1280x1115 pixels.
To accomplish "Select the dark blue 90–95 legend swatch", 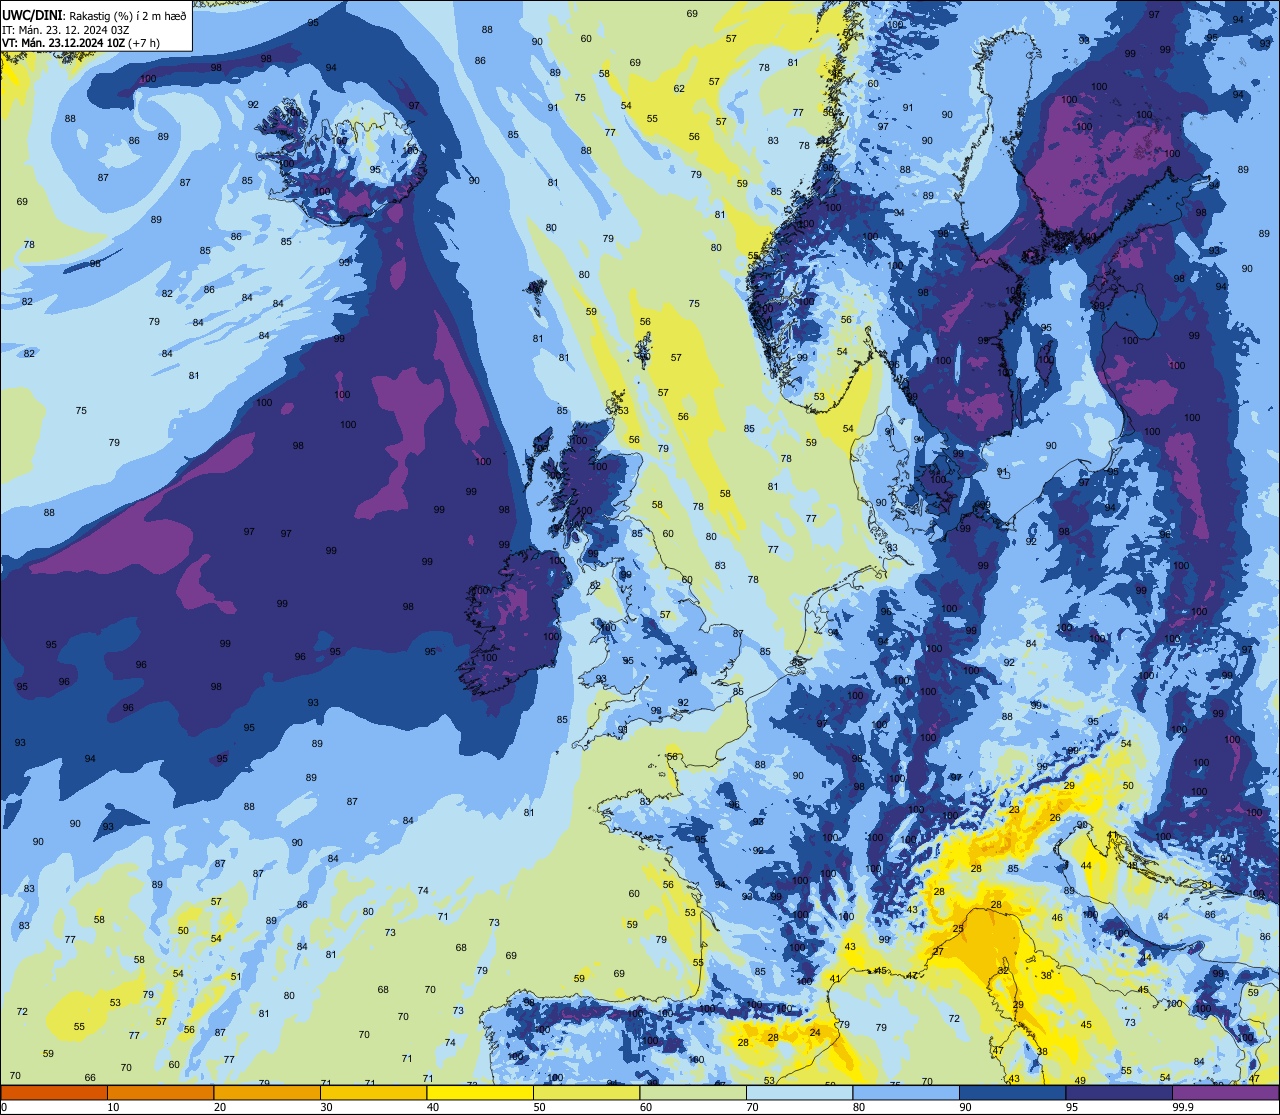I will tap(1012, 1093).
